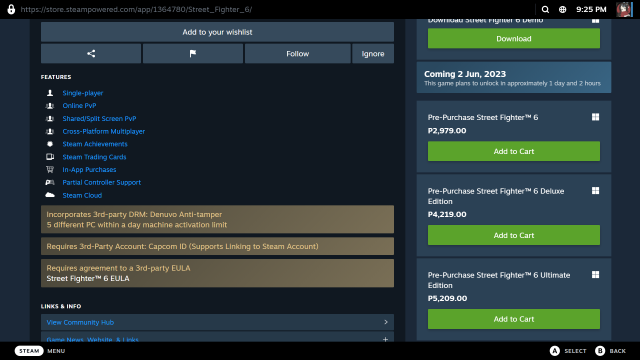Click Windows icon beside Ultimate Edition
This screenshot has height=360, width=640.
[x=596, y=275]
